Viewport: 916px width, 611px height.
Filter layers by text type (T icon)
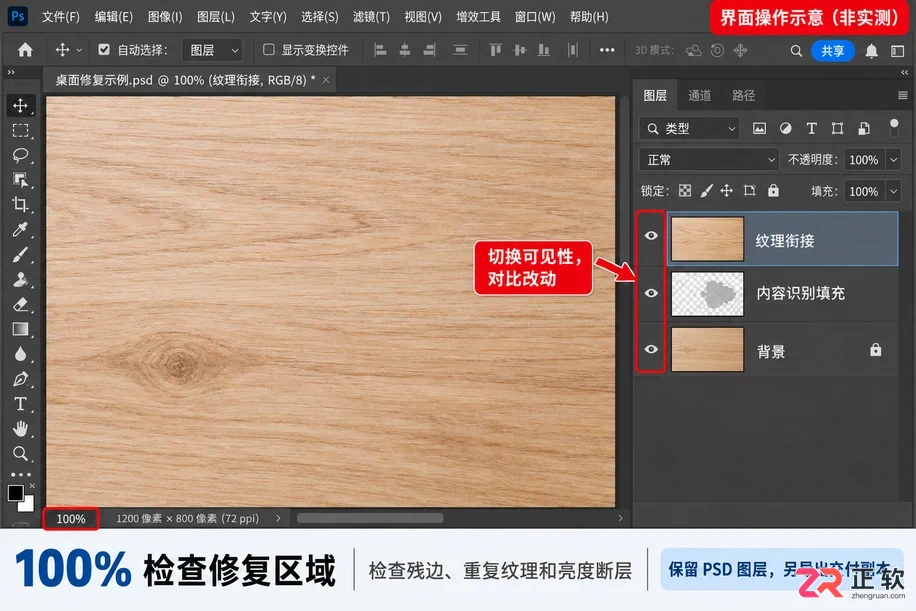point(811,128)
